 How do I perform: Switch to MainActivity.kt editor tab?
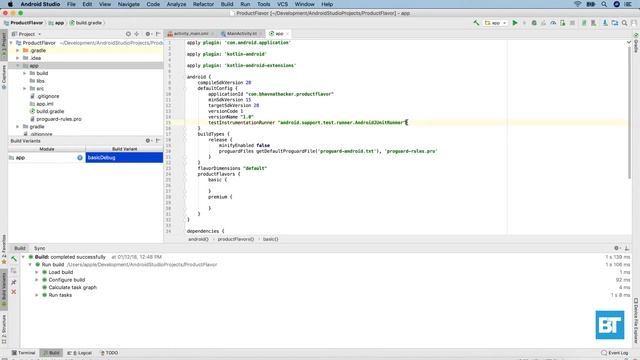[242, 33]
